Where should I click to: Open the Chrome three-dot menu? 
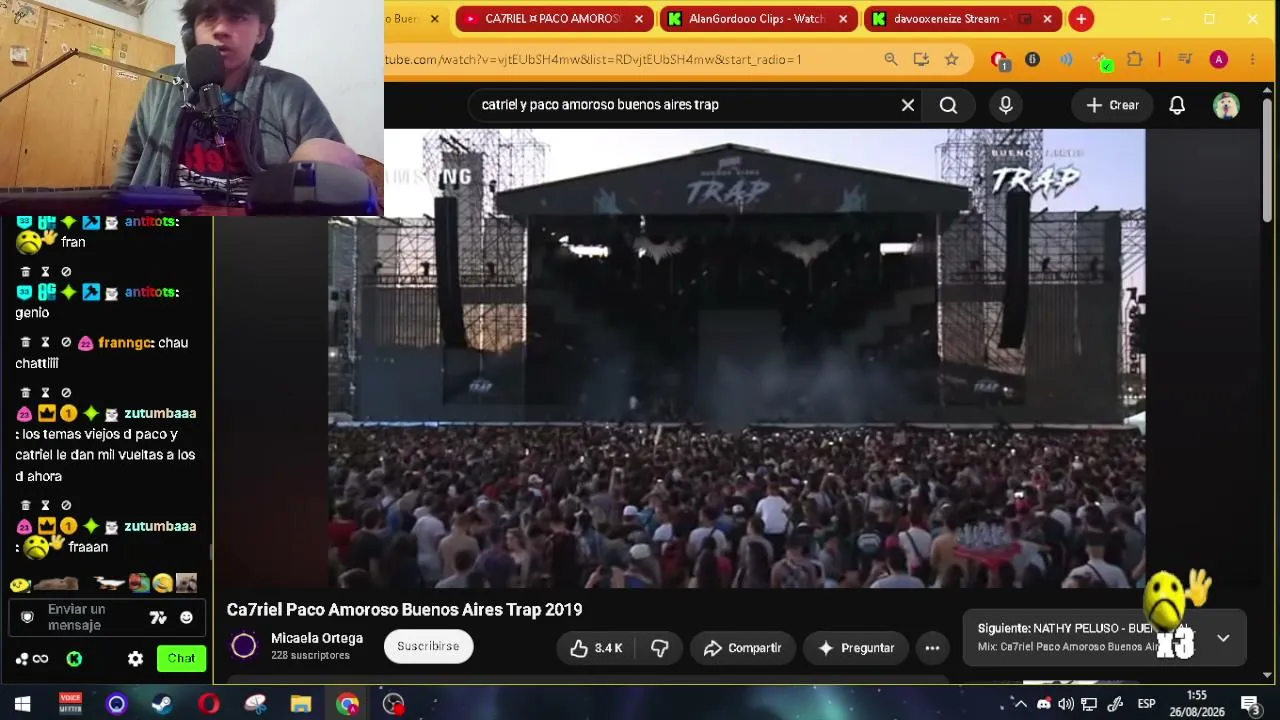point(1252,60)
